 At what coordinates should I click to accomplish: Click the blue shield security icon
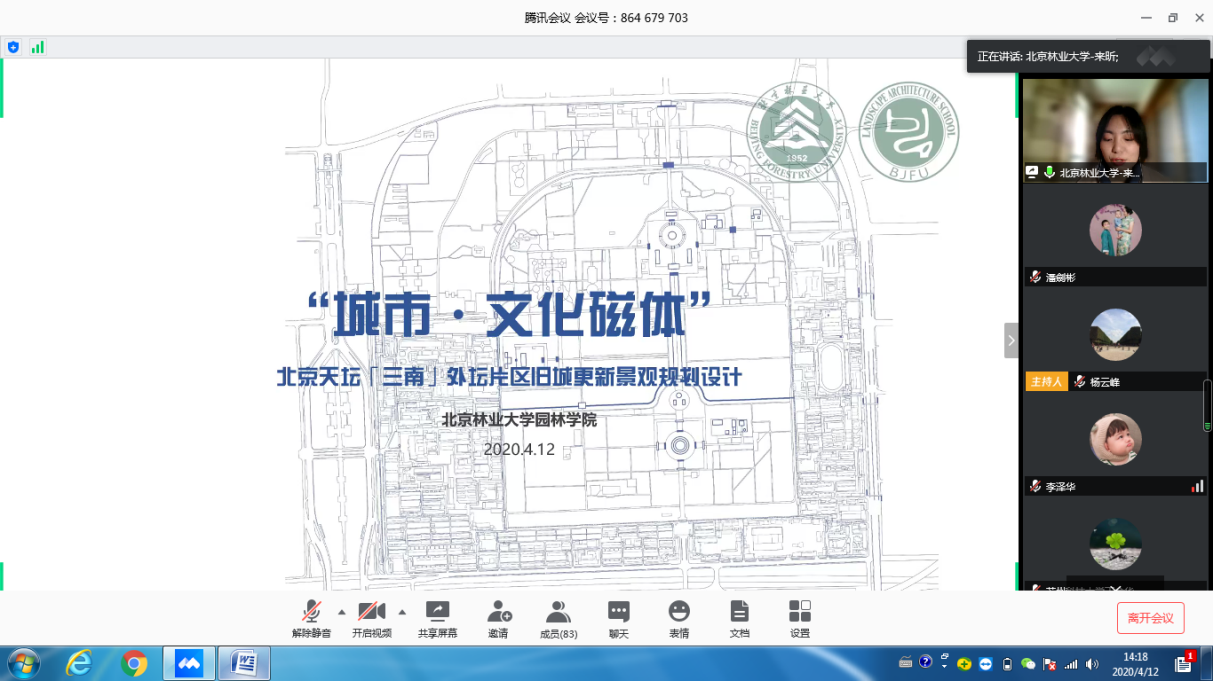tap(13, 47)
